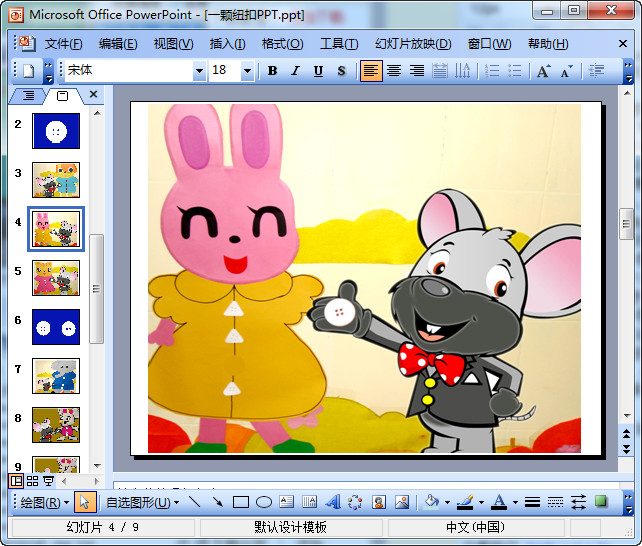
Task: Toggle italic text formatting
Action: (x=295, y=71)
